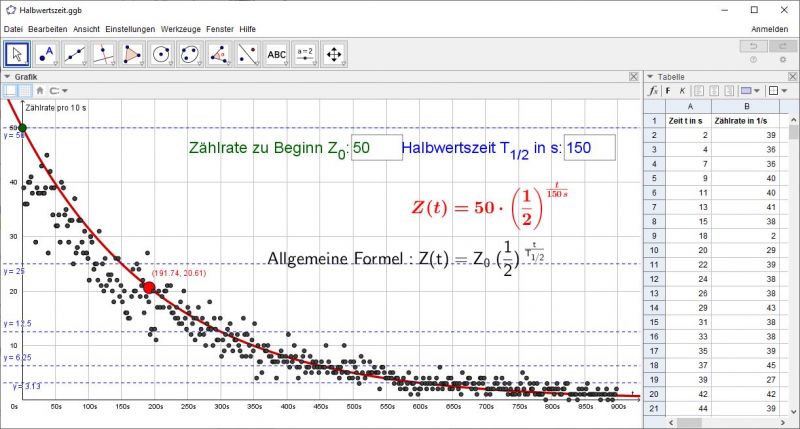
Task: Click the Tabelle horizontal scroll left arrow
Action: [x=670, y=422]
